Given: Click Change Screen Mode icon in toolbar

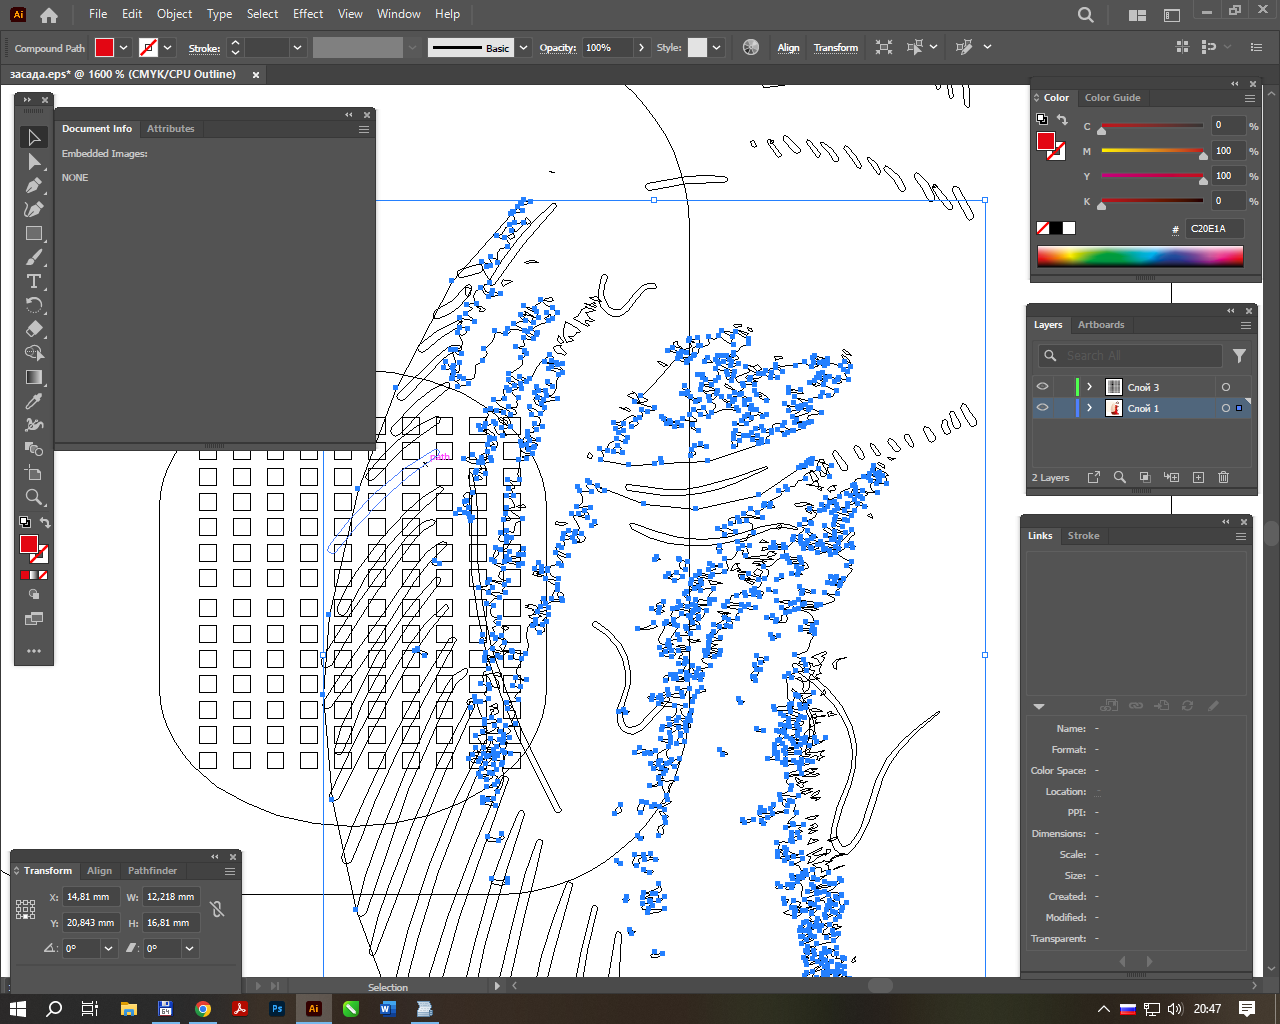Looking at the screenshot, I should (x=34, y=619).
